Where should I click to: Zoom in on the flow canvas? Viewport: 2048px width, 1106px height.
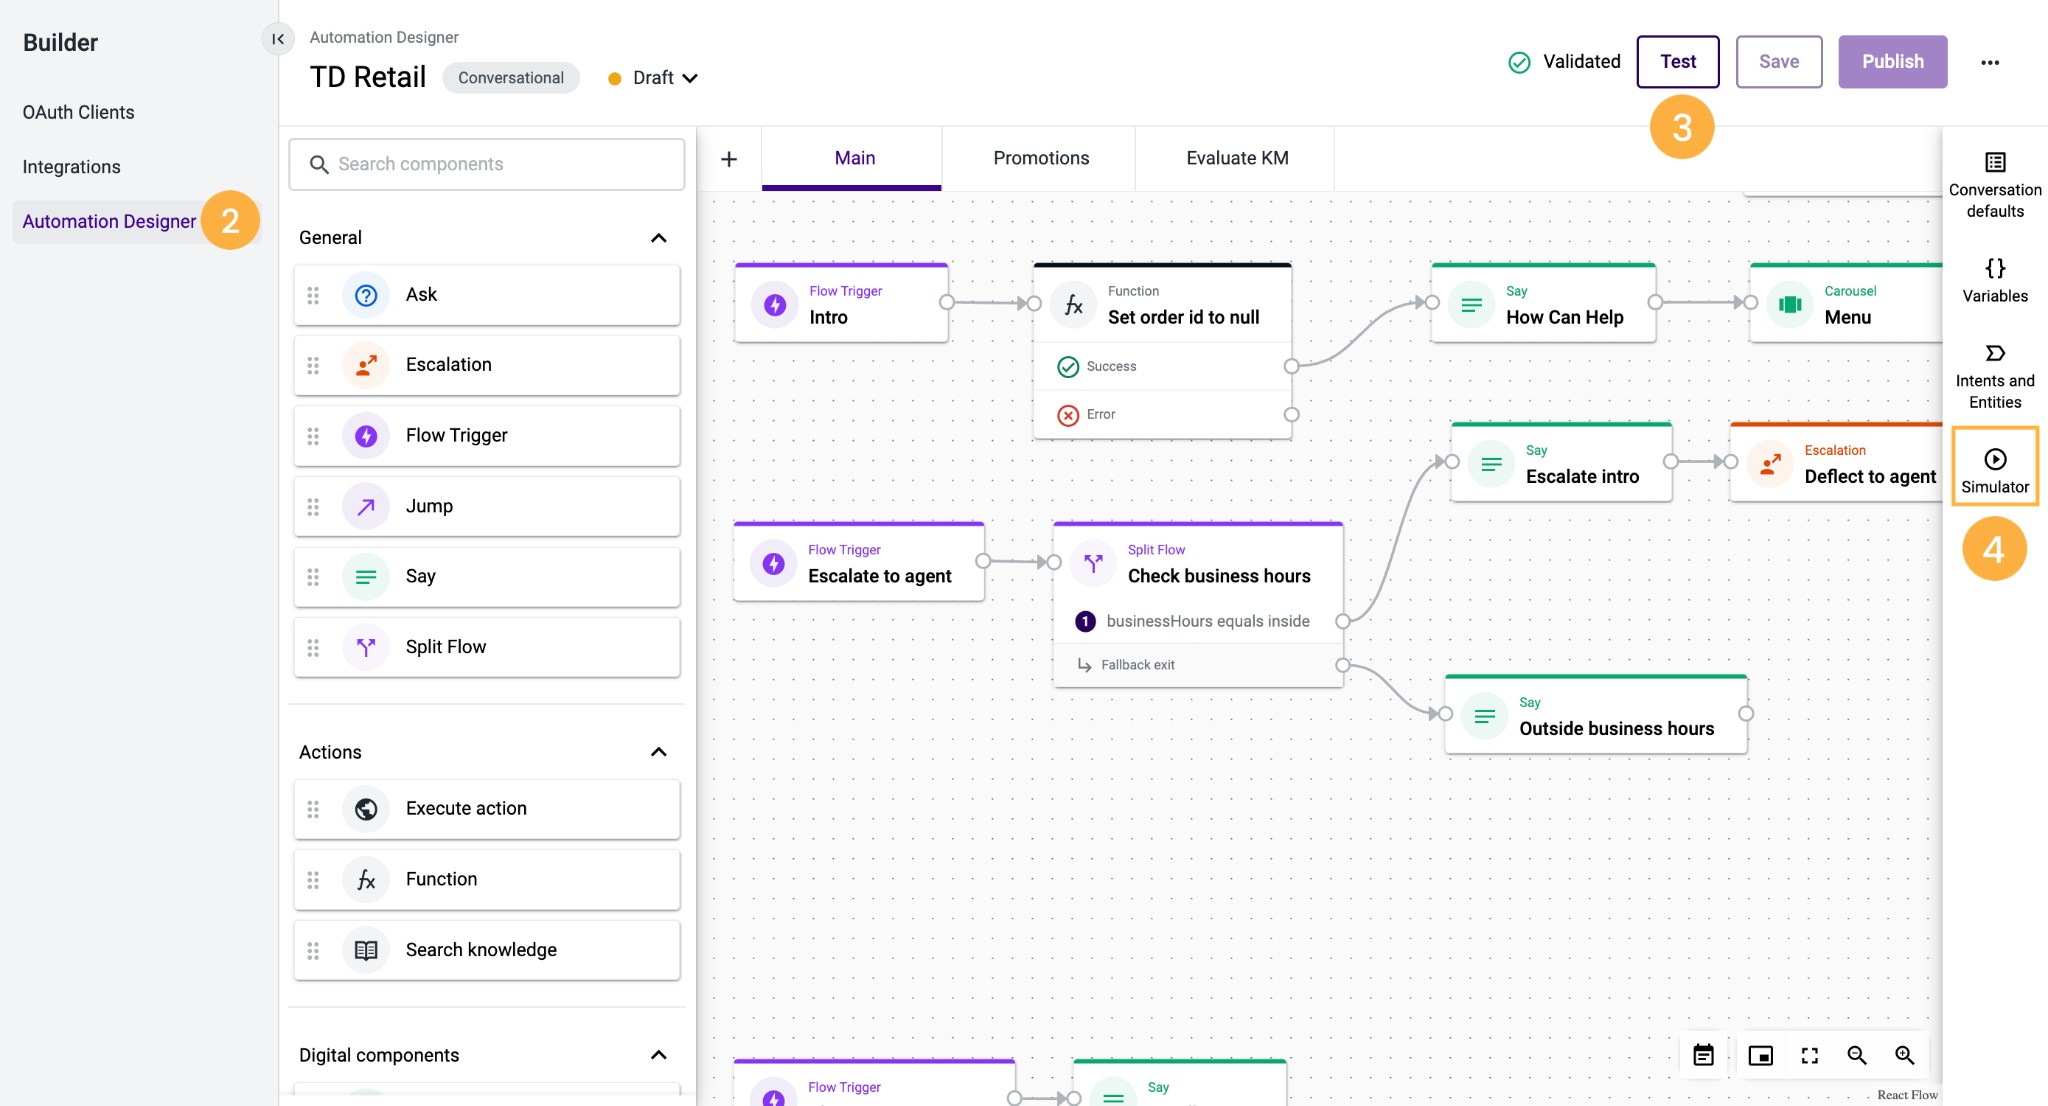point(1905,1055)
